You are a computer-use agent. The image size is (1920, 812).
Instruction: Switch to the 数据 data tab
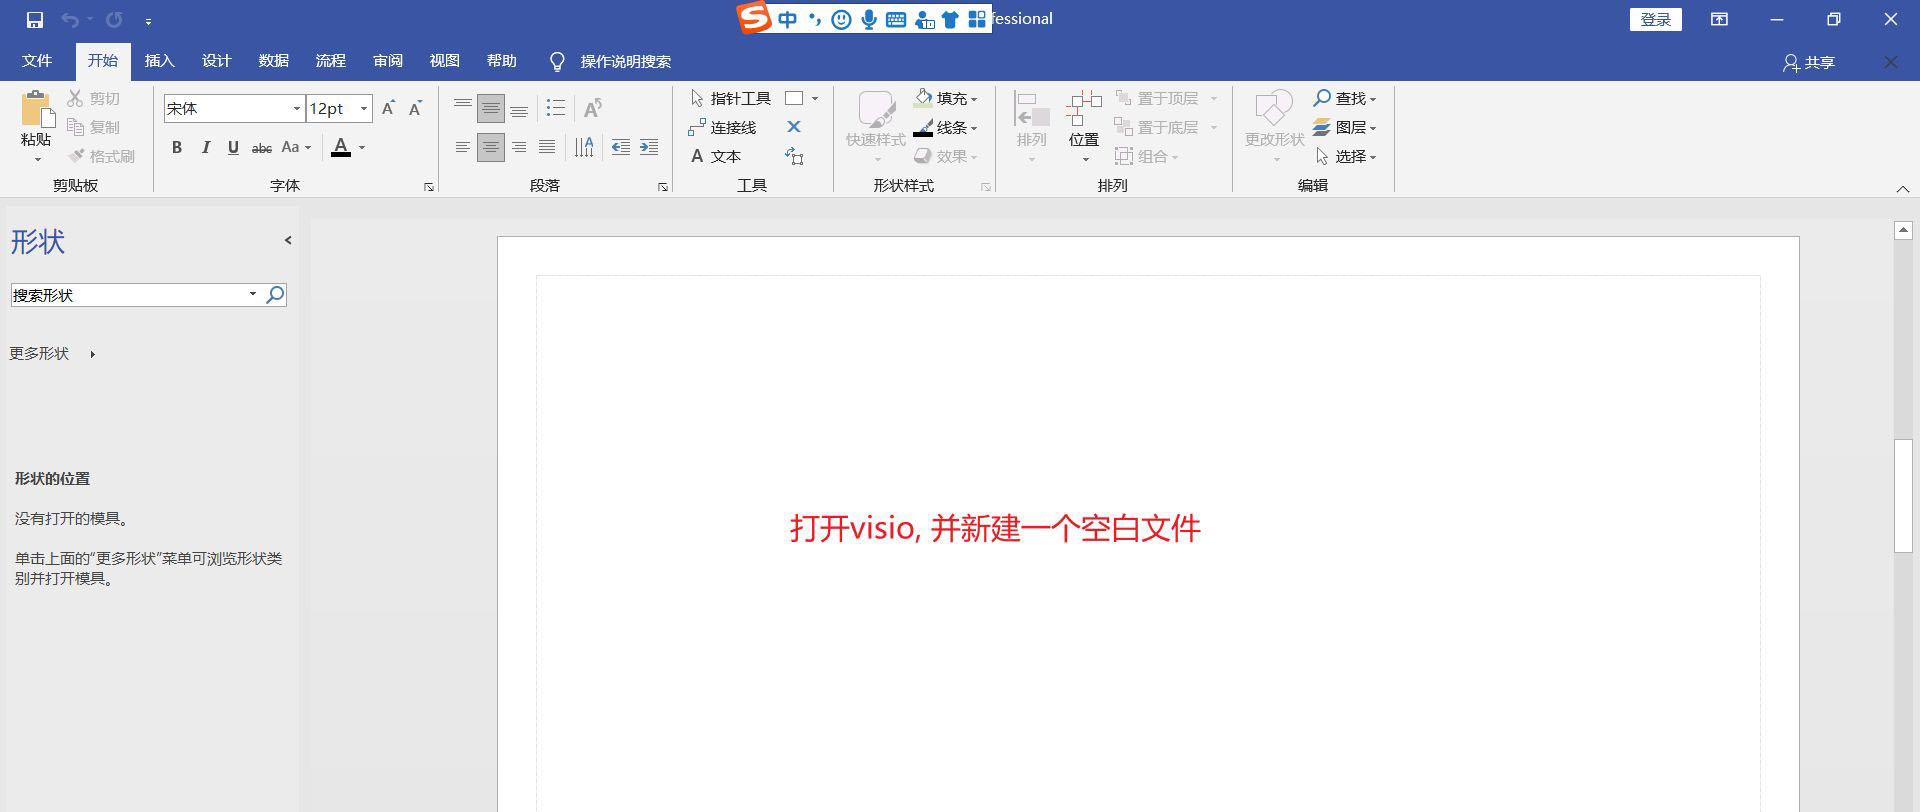274,61
